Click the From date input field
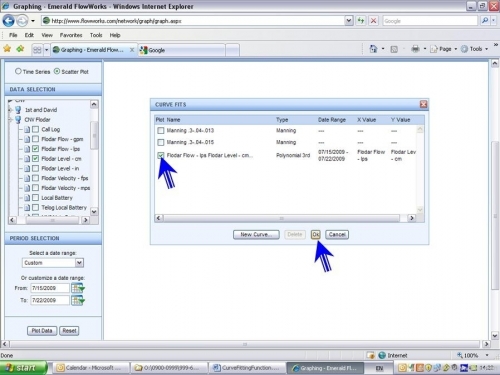Viewport: 500px width, 375px height. tap(50, 288)
